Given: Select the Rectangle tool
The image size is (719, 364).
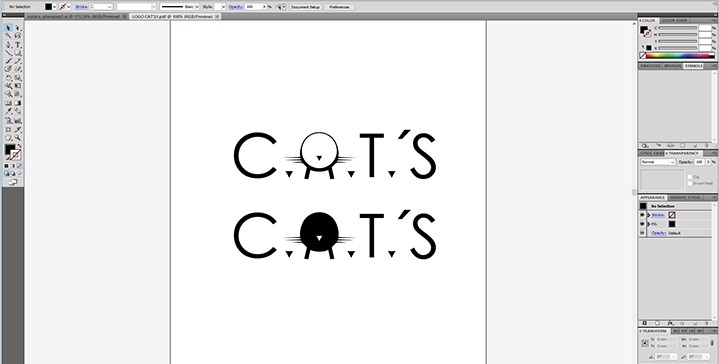Looking at the screenshot, I should [18, 52].
